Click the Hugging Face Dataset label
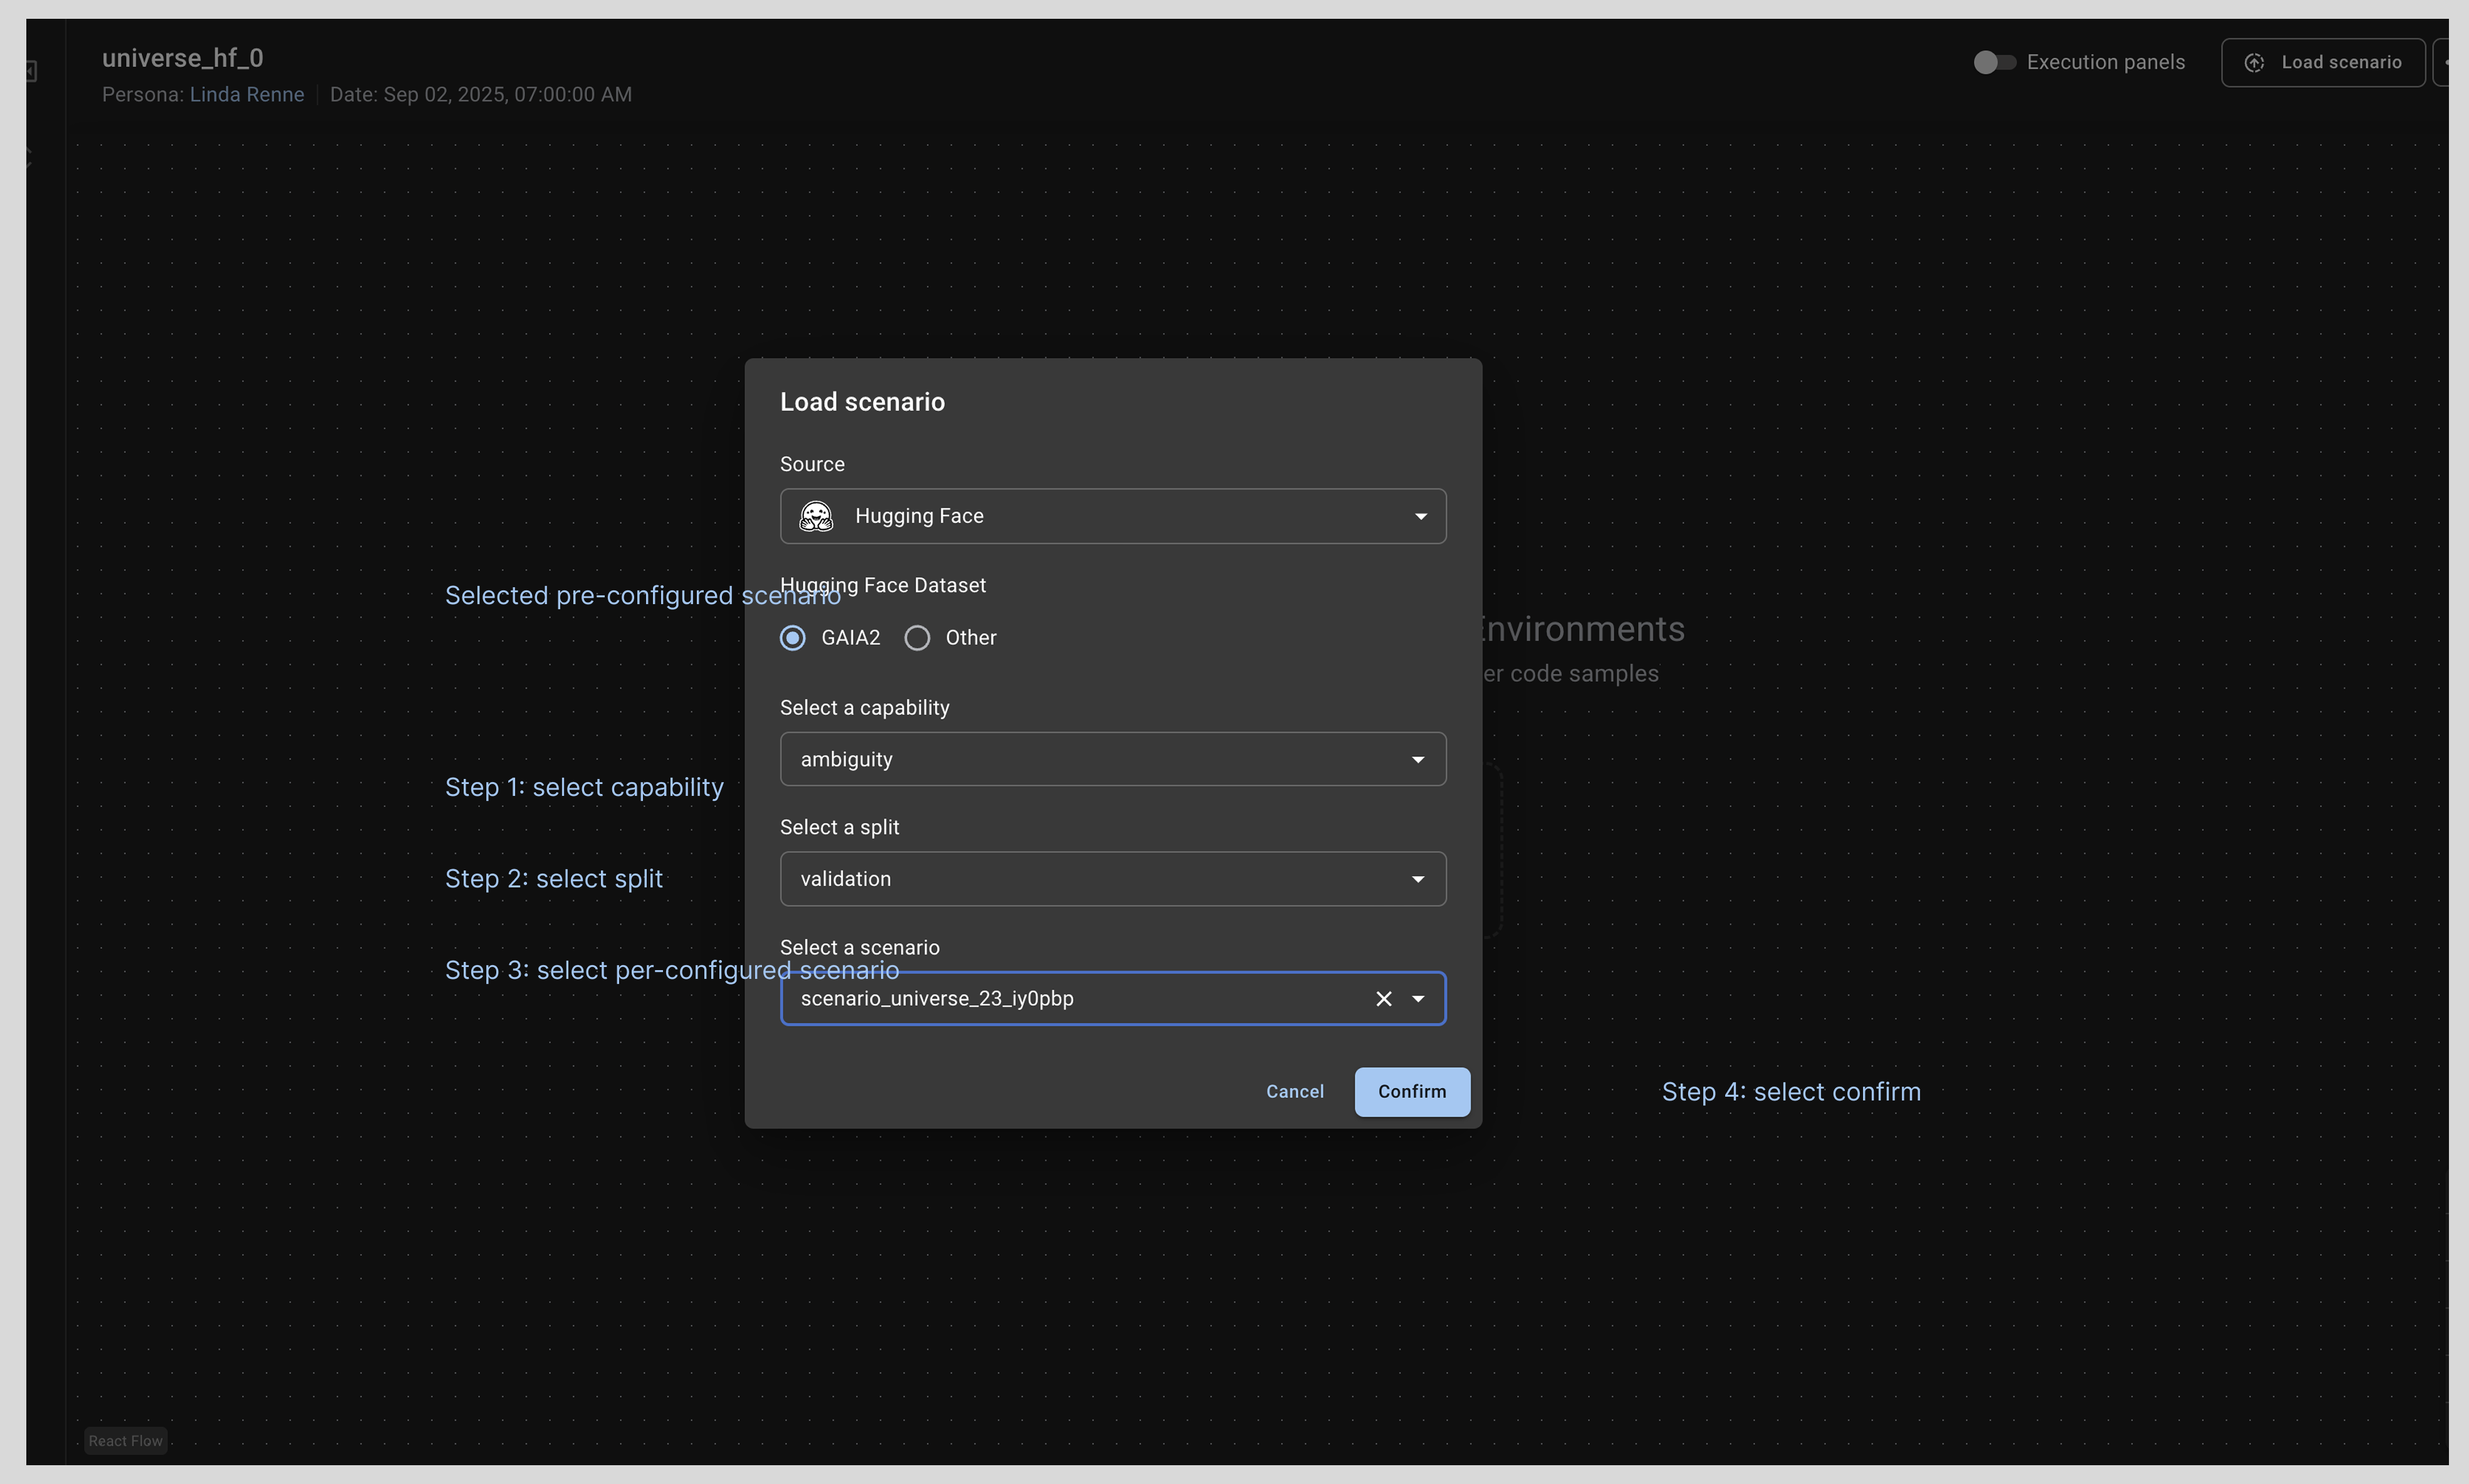The image size is (2469, 1484). 883,585
